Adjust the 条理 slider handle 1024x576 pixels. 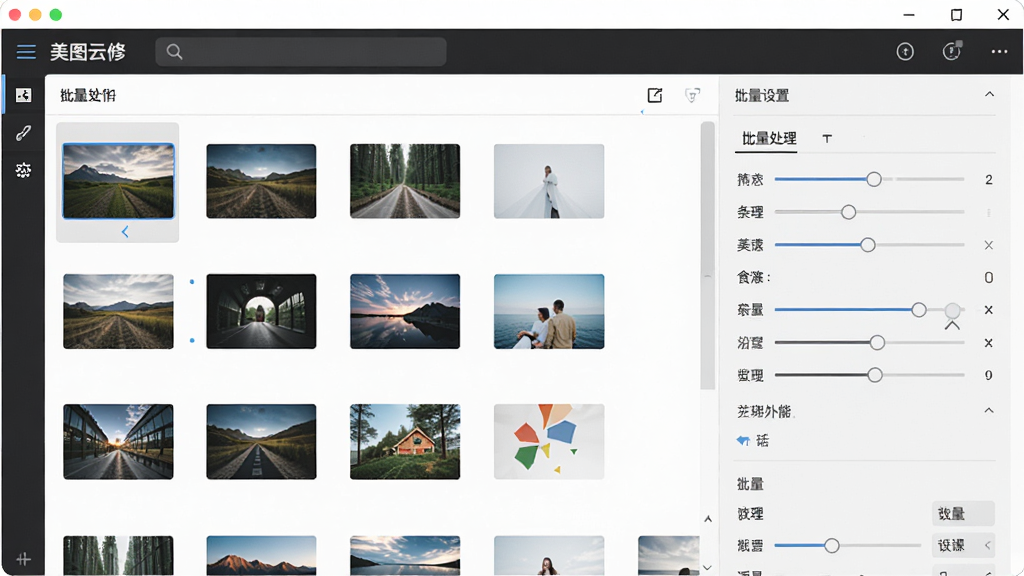(848, 212)
